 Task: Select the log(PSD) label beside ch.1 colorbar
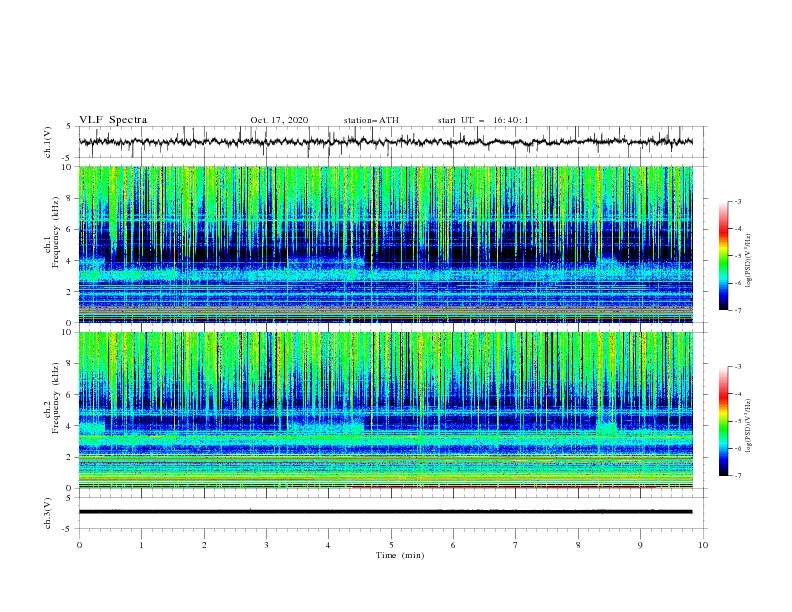(748, 261)
